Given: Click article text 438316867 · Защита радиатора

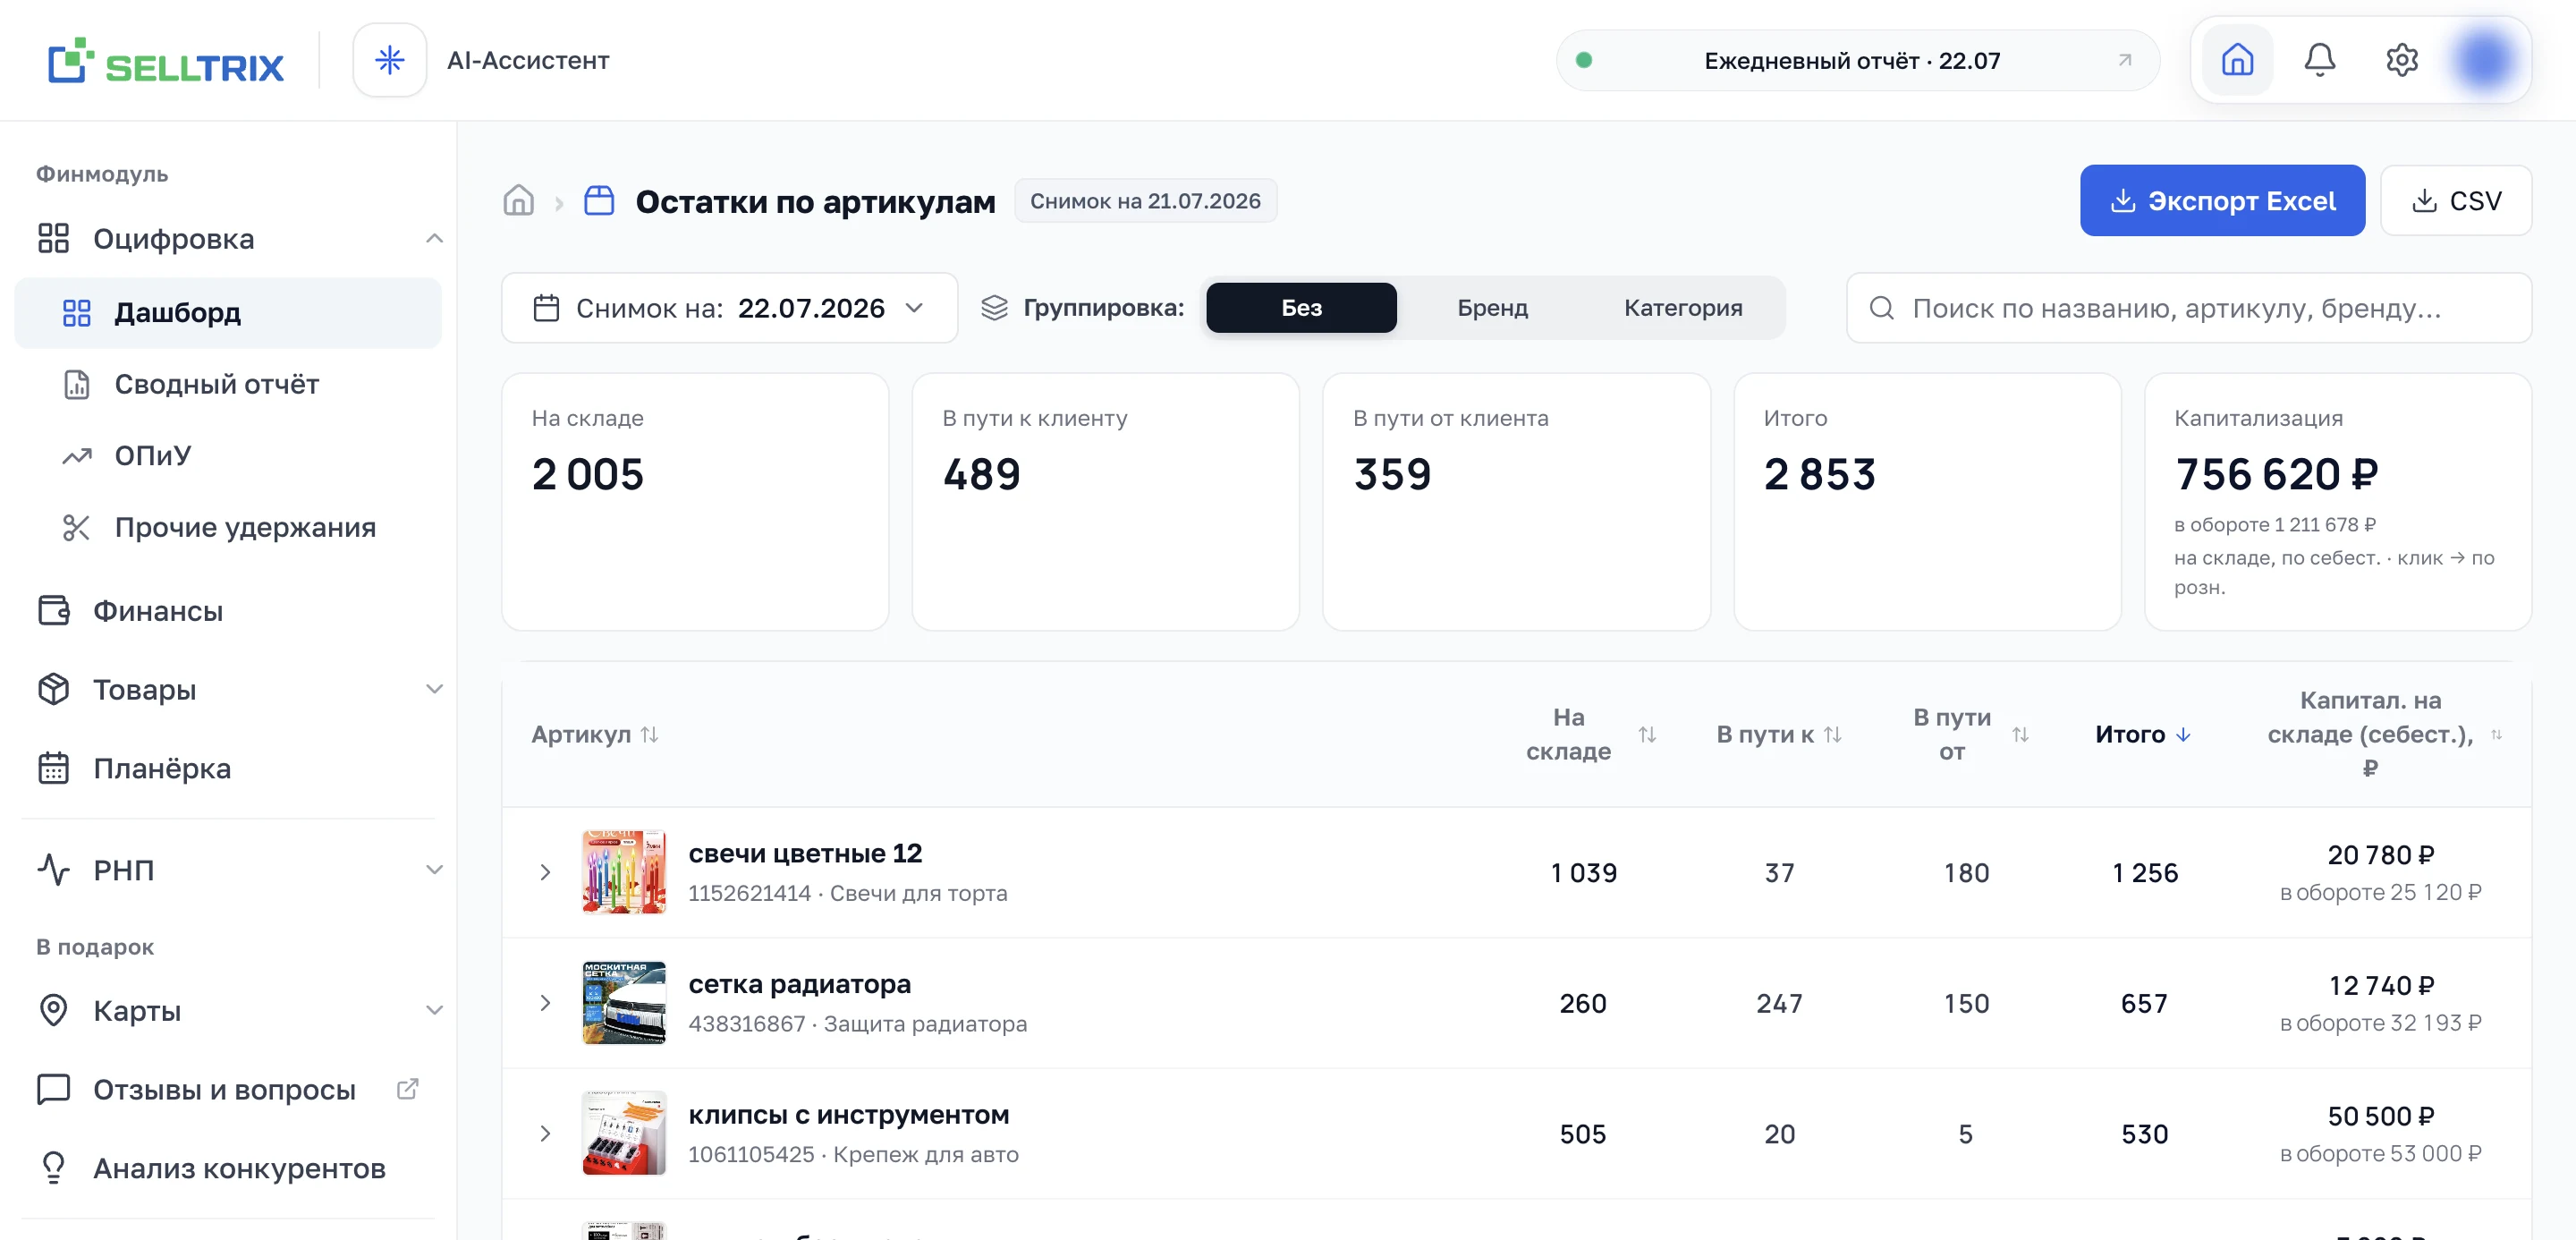Looking at the screenshot, I should 857,1024.
